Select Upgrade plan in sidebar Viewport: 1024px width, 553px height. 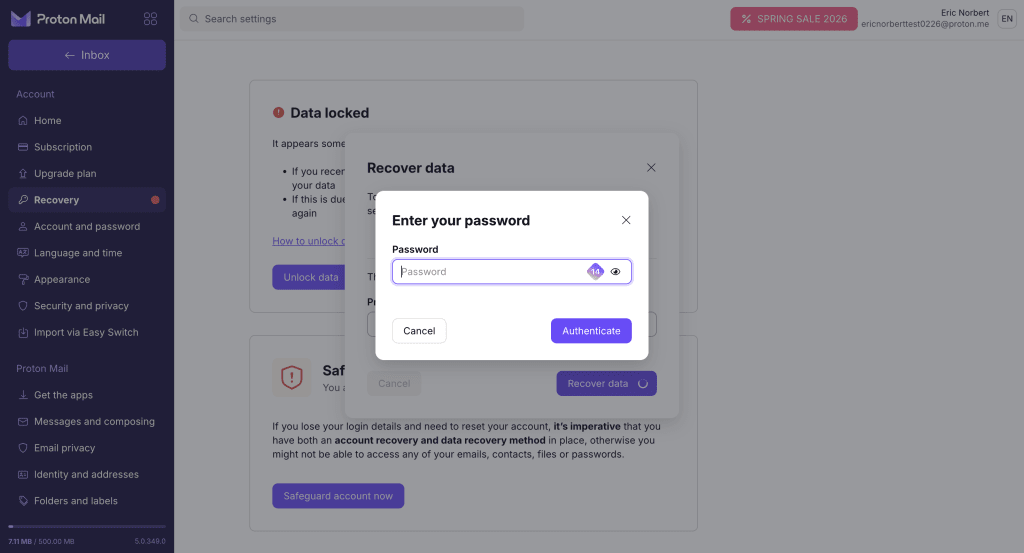65,174
